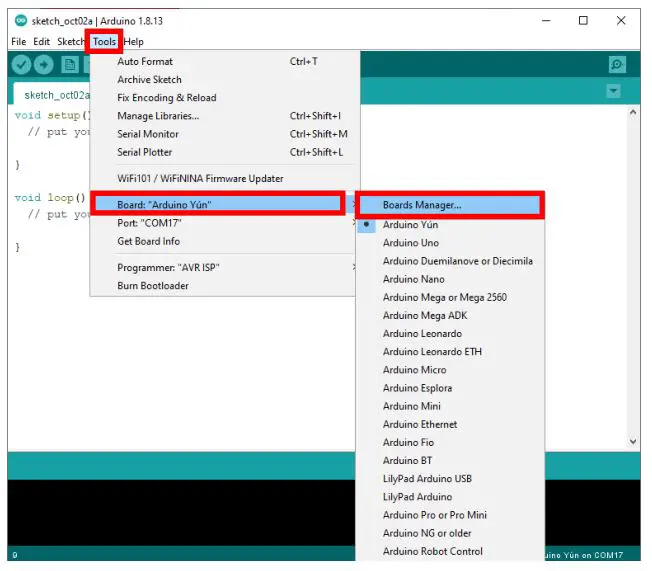Choose Burn Bootloader
Screen dimensions: 652x571
(x=225, y=286)
